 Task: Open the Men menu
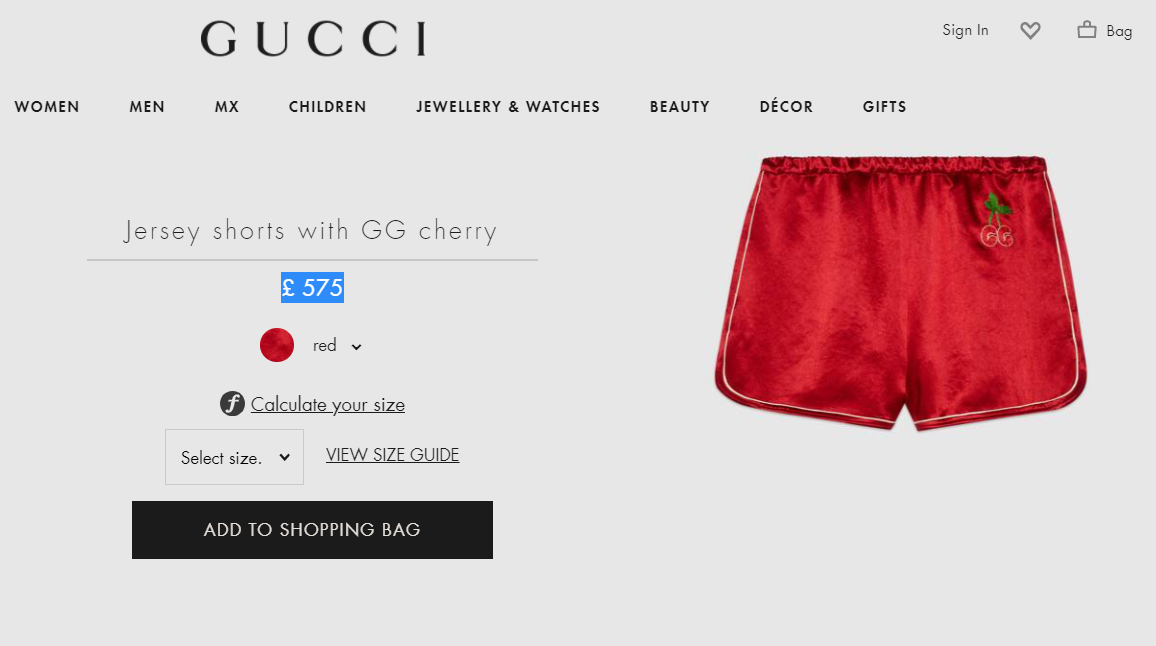point(147,107)
